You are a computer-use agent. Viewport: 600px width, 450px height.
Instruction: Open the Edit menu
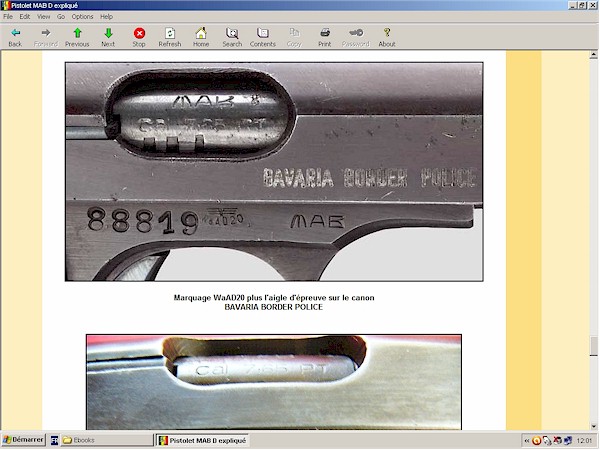pyautogui.click(x=25, y=16)
